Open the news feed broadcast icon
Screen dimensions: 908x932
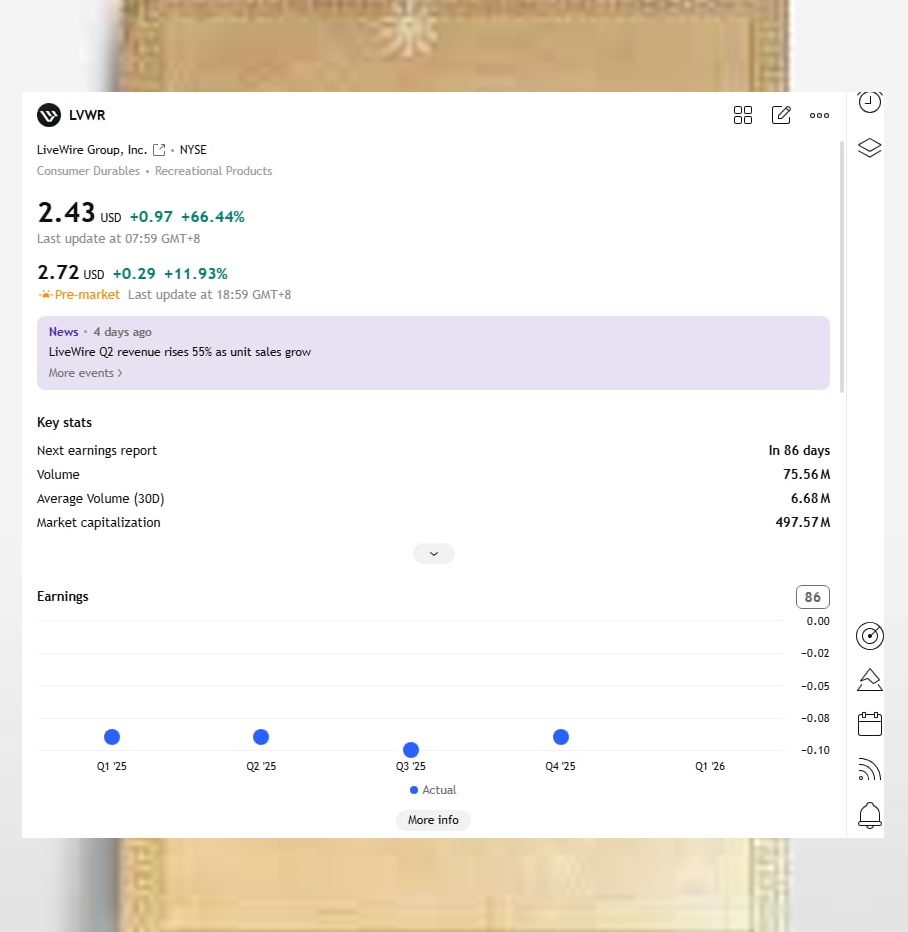(x=869, y=769)
